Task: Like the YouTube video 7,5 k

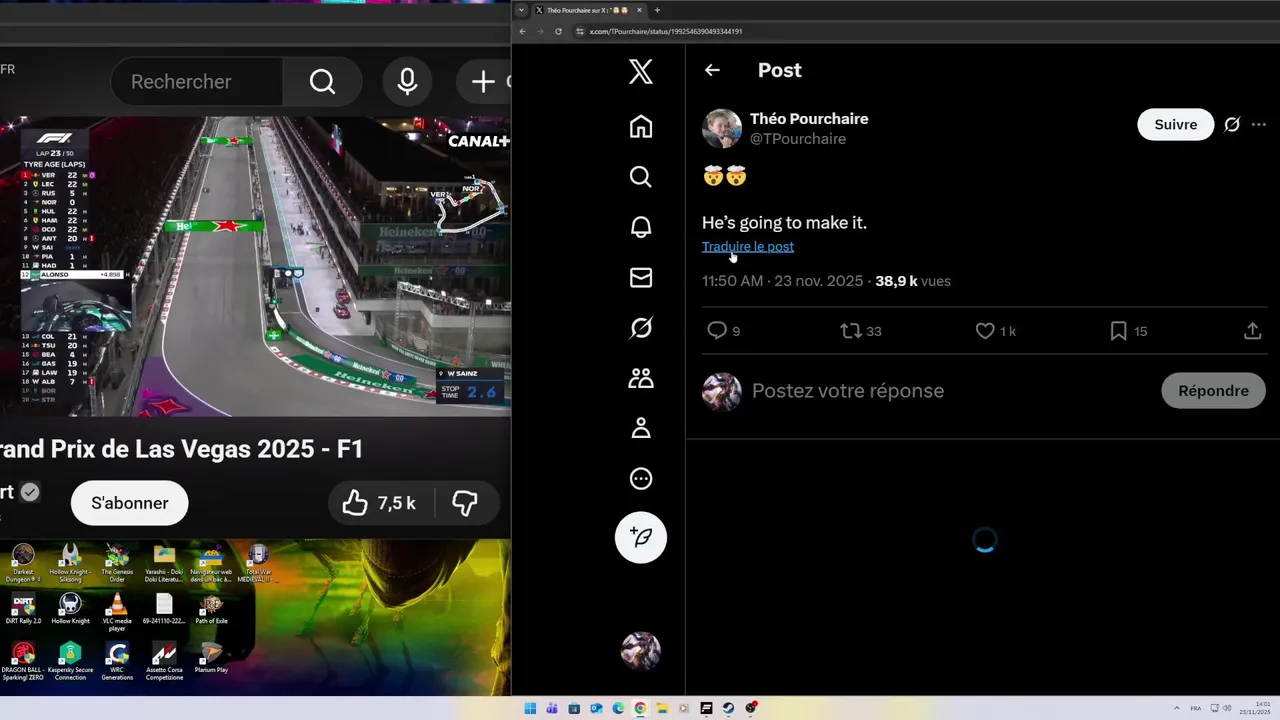Action: pyautogui.click(x=380, y=503)
